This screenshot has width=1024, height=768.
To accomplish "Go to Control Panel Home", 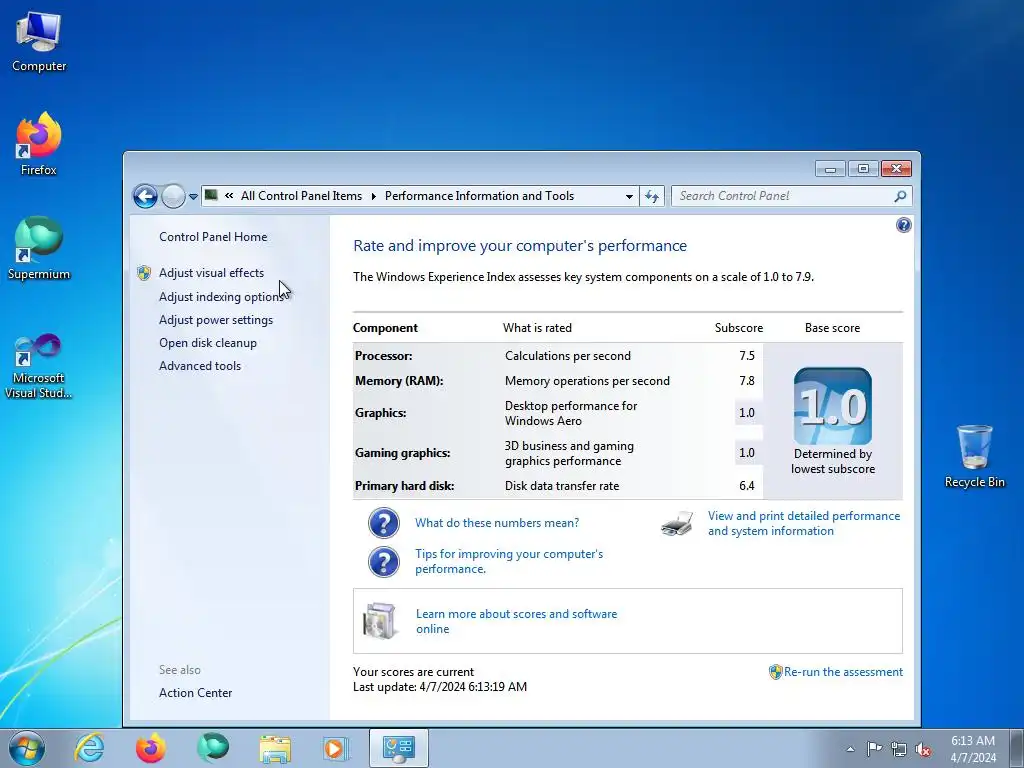I will [213, 237].
